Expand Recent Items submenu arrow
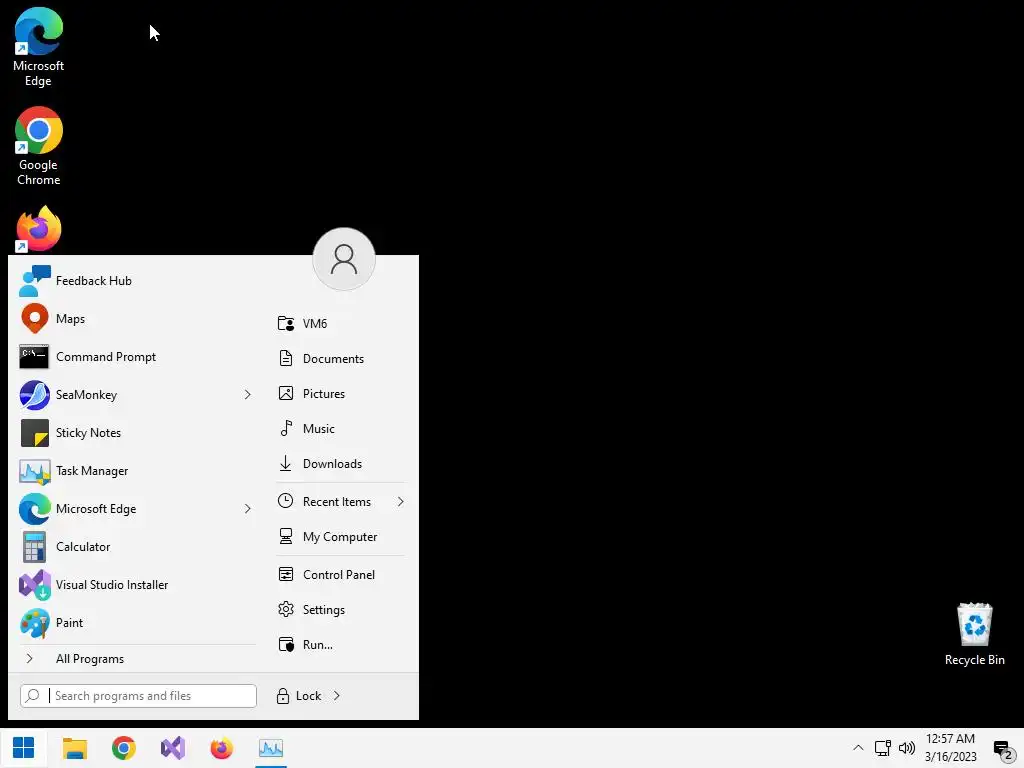The image size is (1024, 768). [400, 502]
